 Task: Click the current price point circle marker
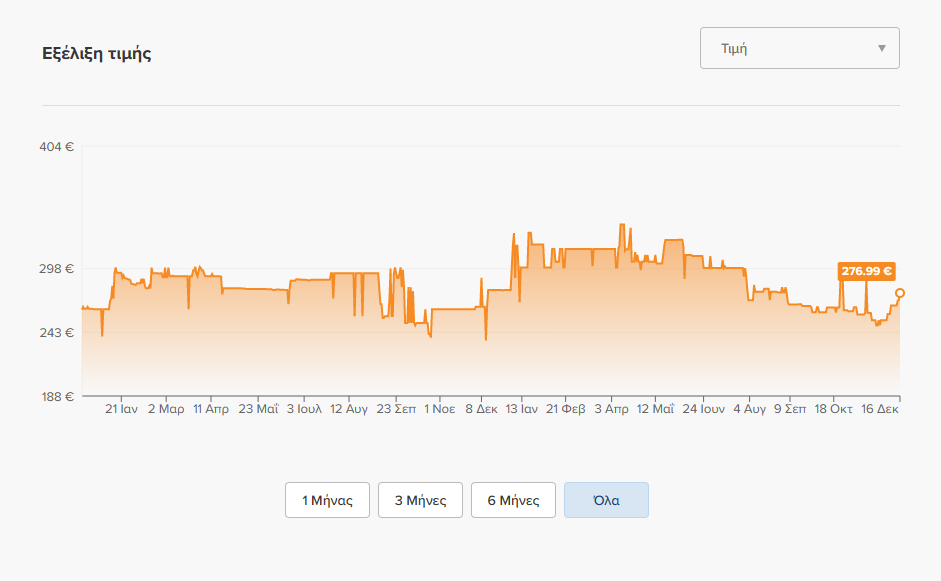click(900, 293)
